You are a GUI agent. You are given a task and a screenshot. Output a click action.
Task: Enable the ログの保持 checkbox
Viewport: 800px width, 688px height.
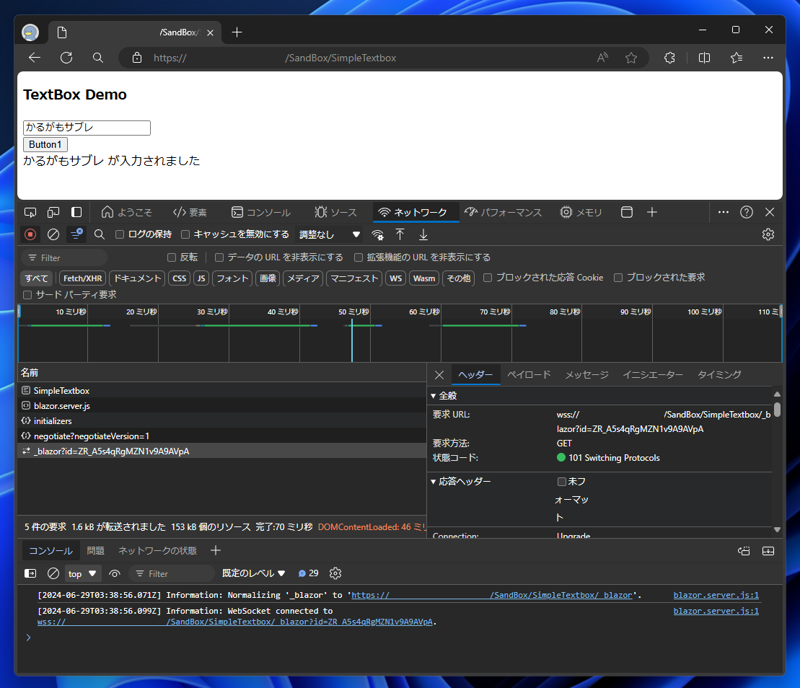(x=119, y=234)
